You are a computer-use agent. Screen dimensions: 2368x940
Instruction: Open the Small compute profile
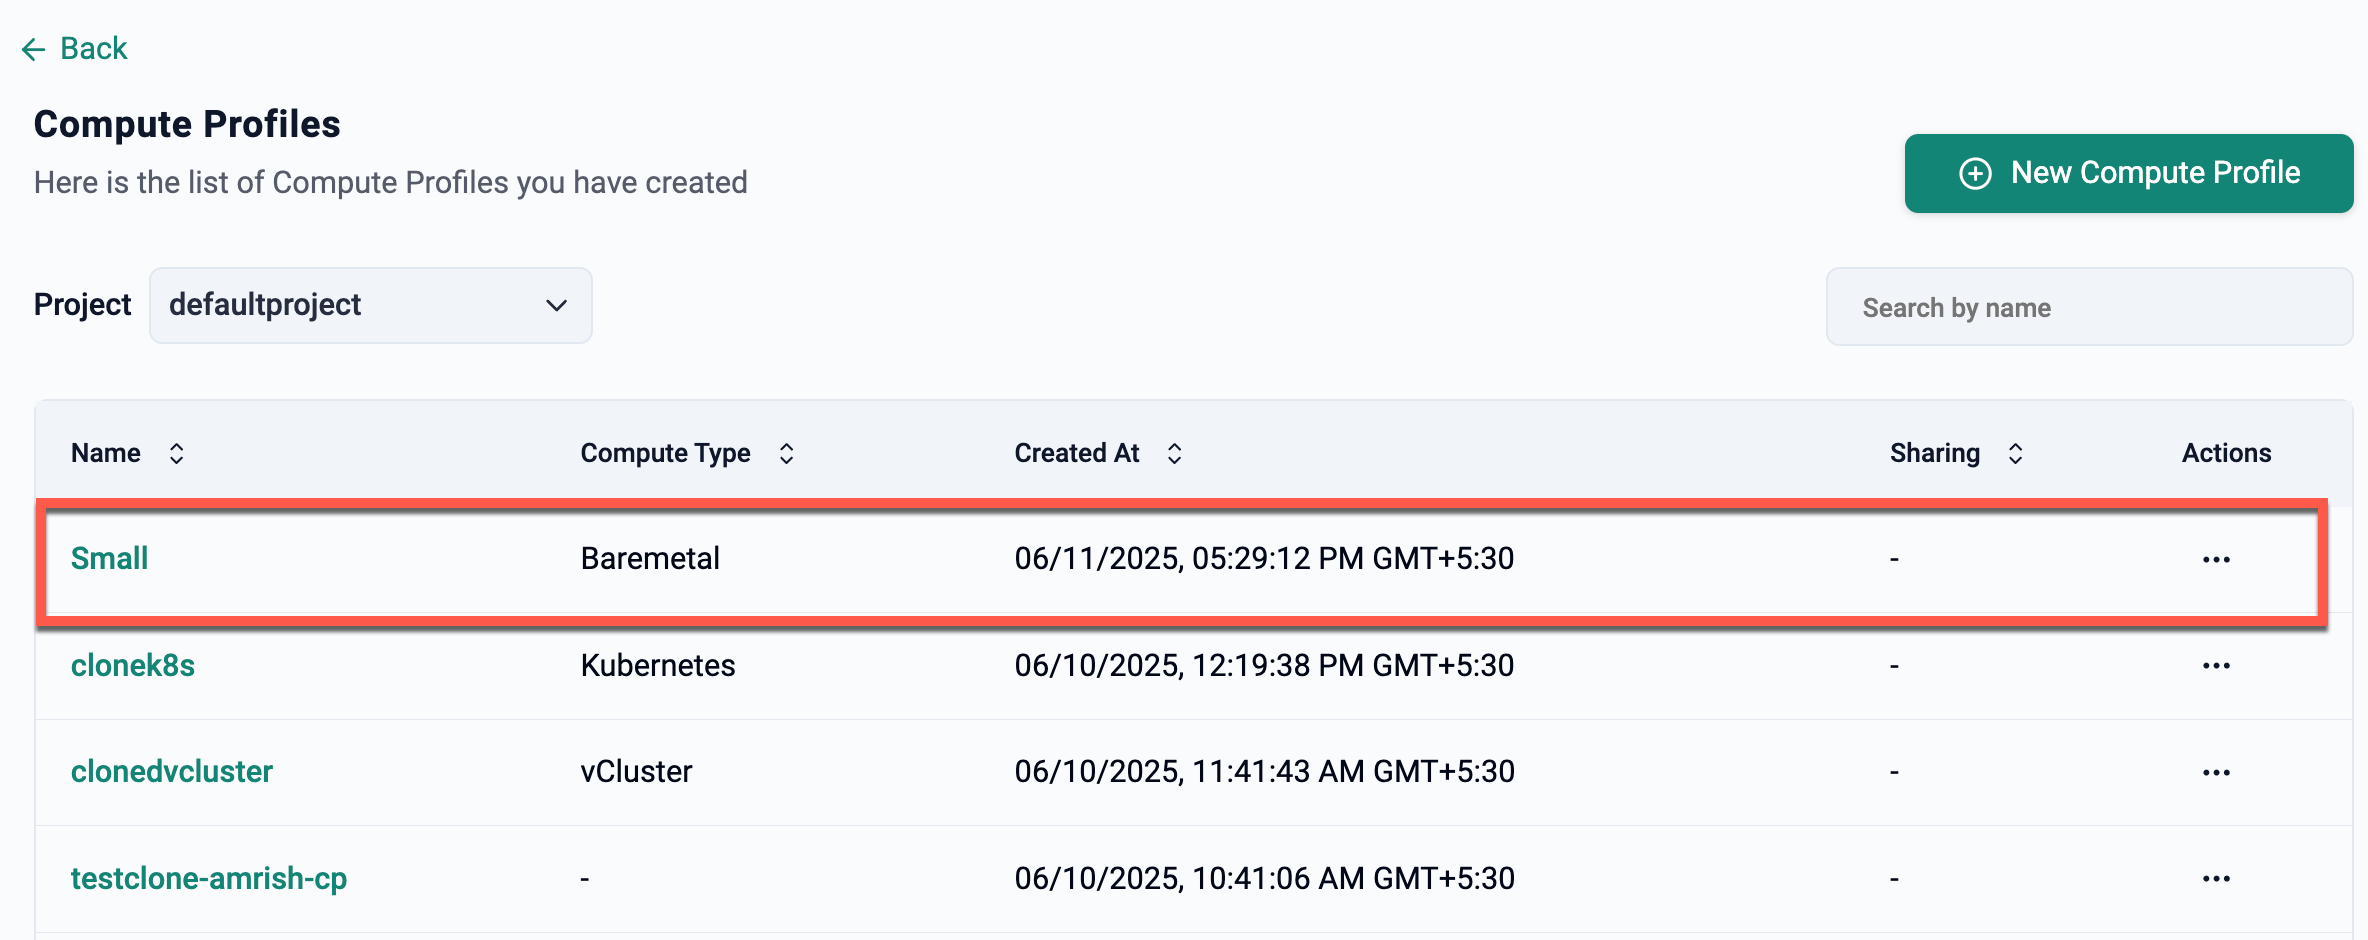tap(109, 558)
